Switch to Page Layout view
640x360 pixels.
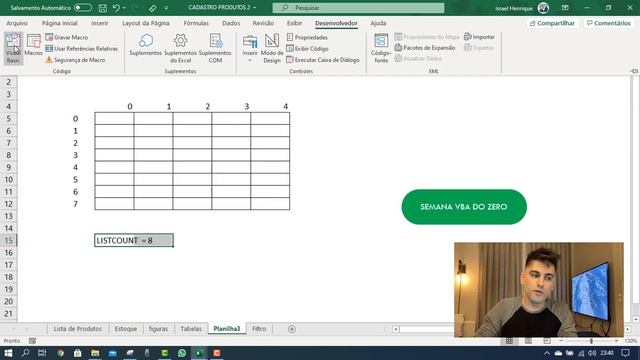(x=528, y=341)
